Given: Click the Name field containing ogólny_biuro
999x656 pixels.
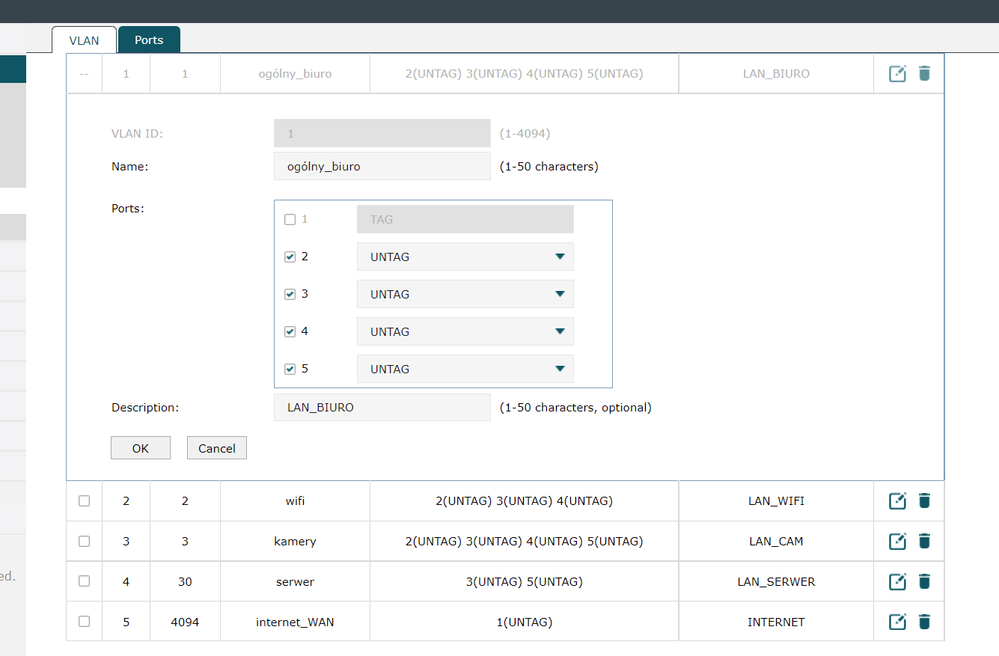Looking at the screenshot, I should click(382, 166).
